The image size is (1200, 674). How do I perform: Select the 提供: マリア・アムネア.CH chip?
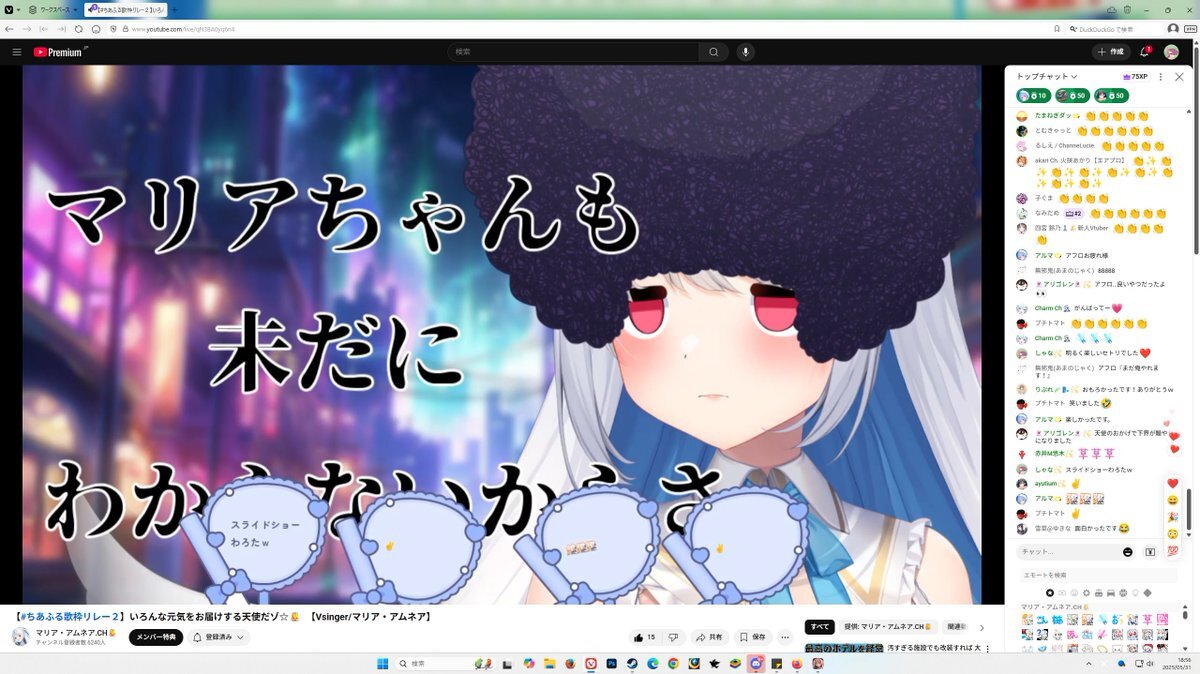click(x=888, y=627)
